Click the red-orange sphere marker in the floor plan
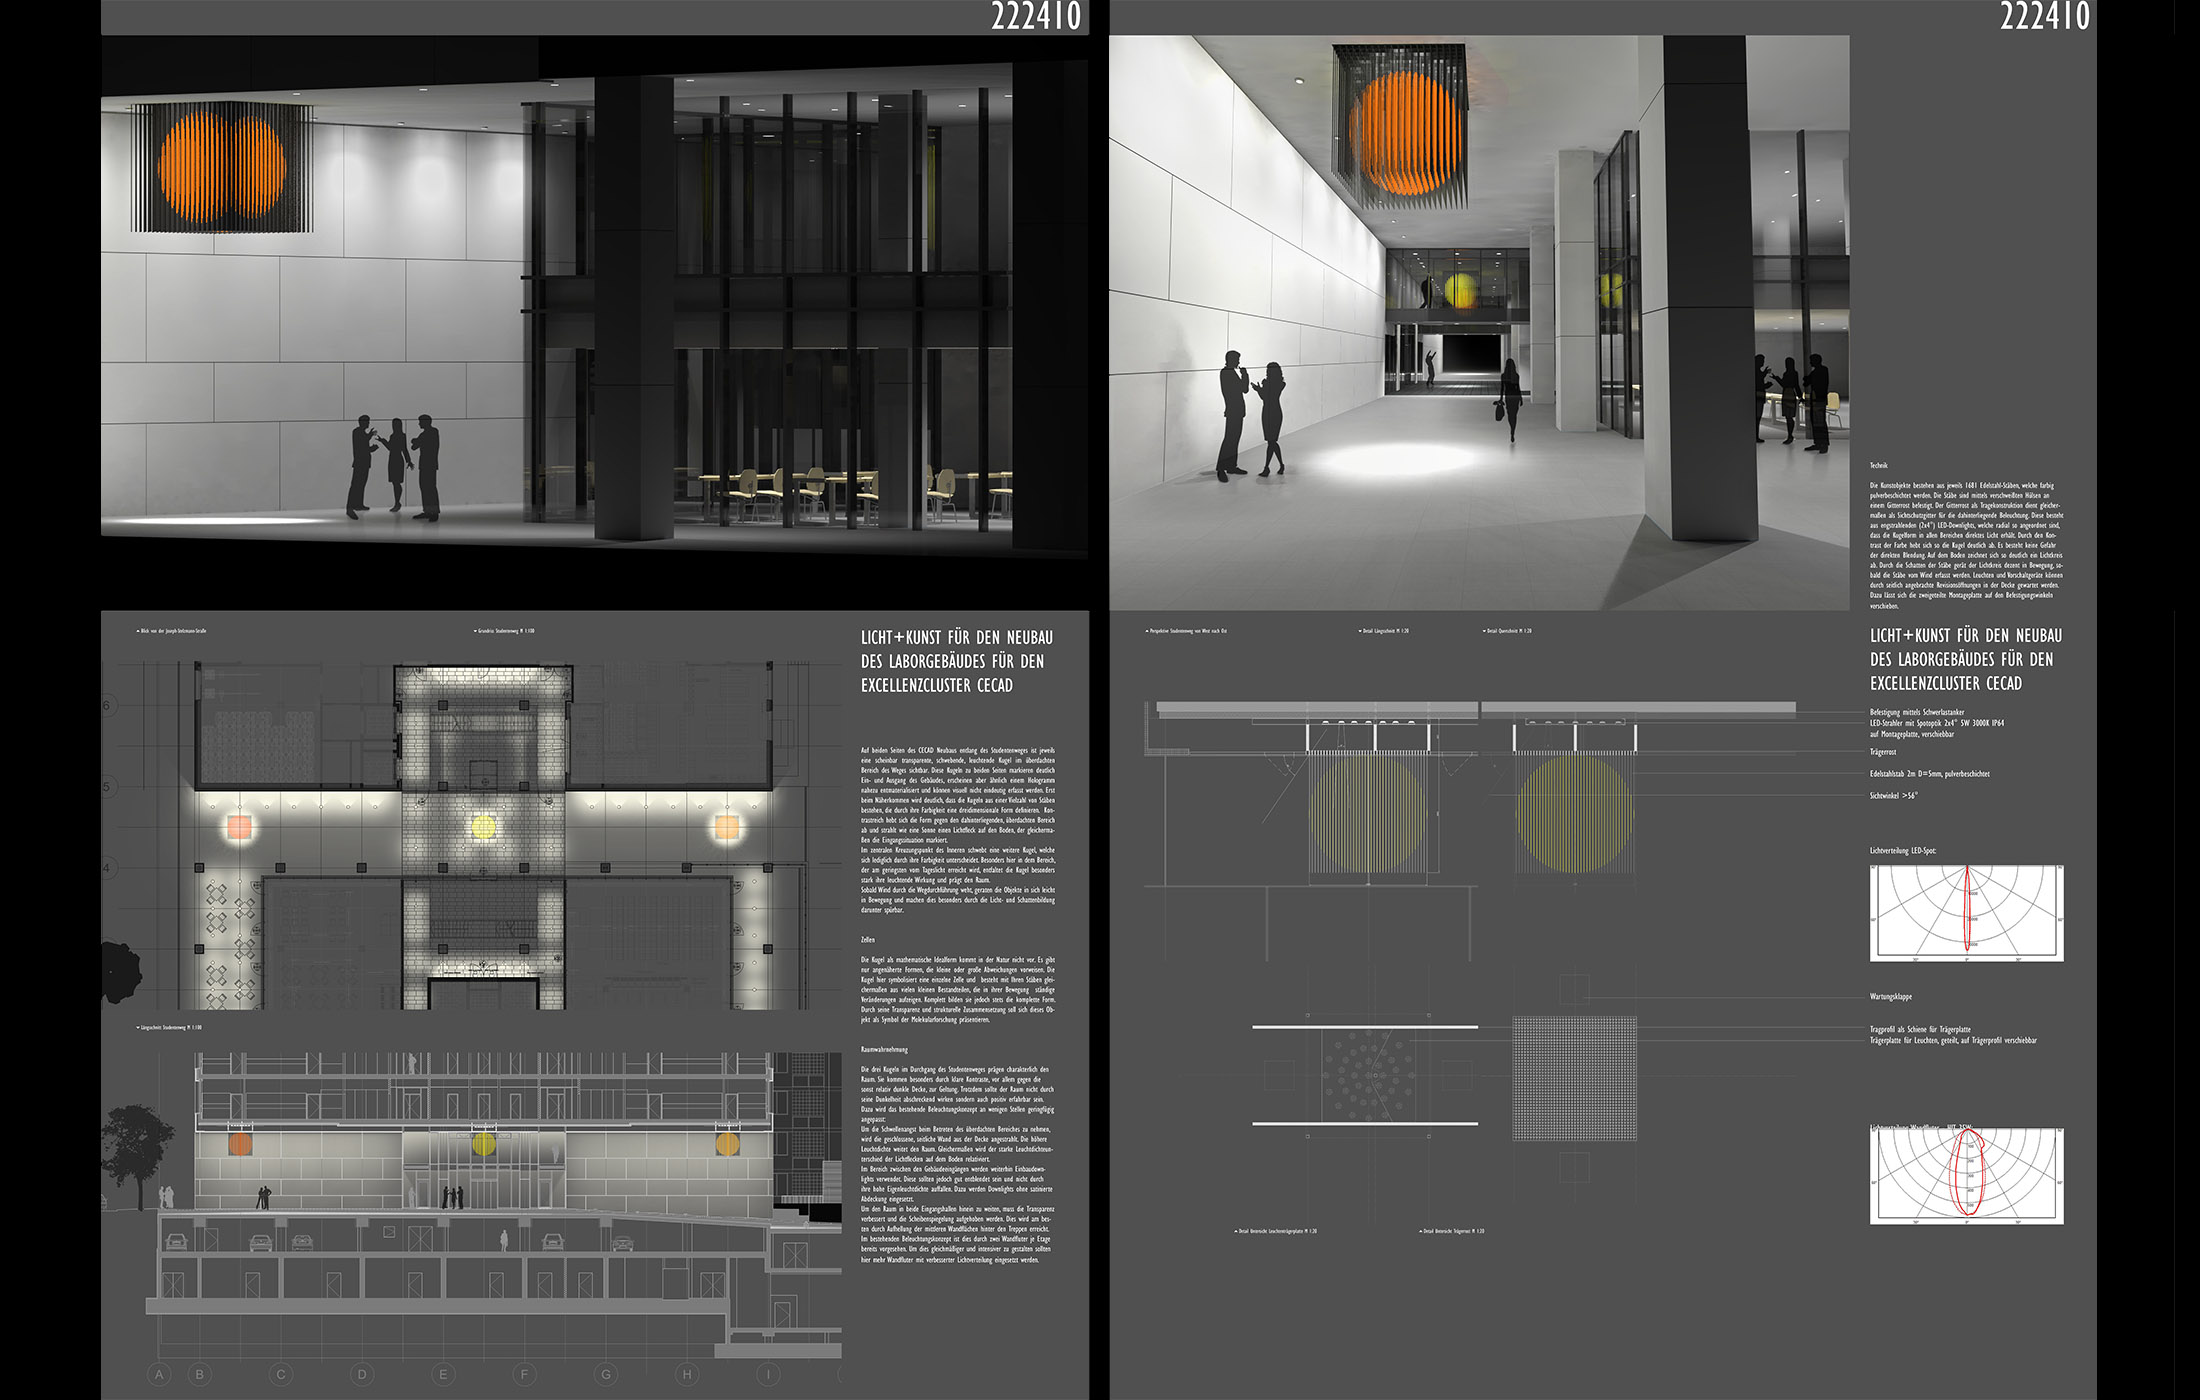The width and height of the screenshot is (2200, 1400). (239, 828)
